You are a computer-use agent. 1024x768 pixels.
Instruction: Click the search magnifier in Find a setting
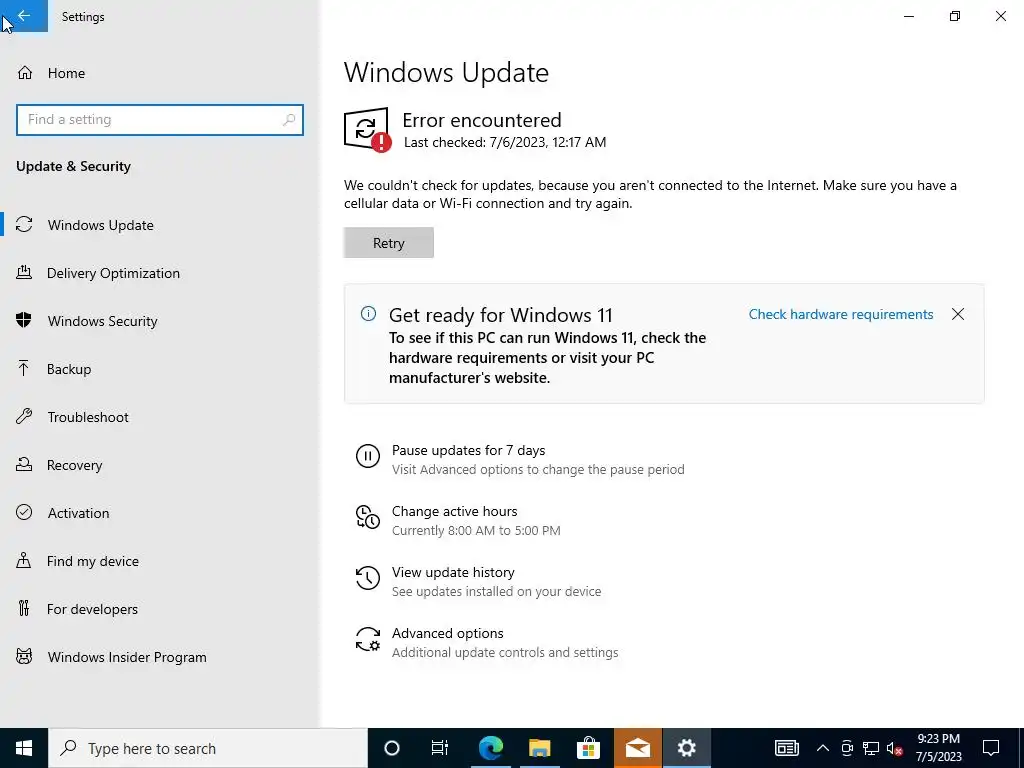[289, 120]
